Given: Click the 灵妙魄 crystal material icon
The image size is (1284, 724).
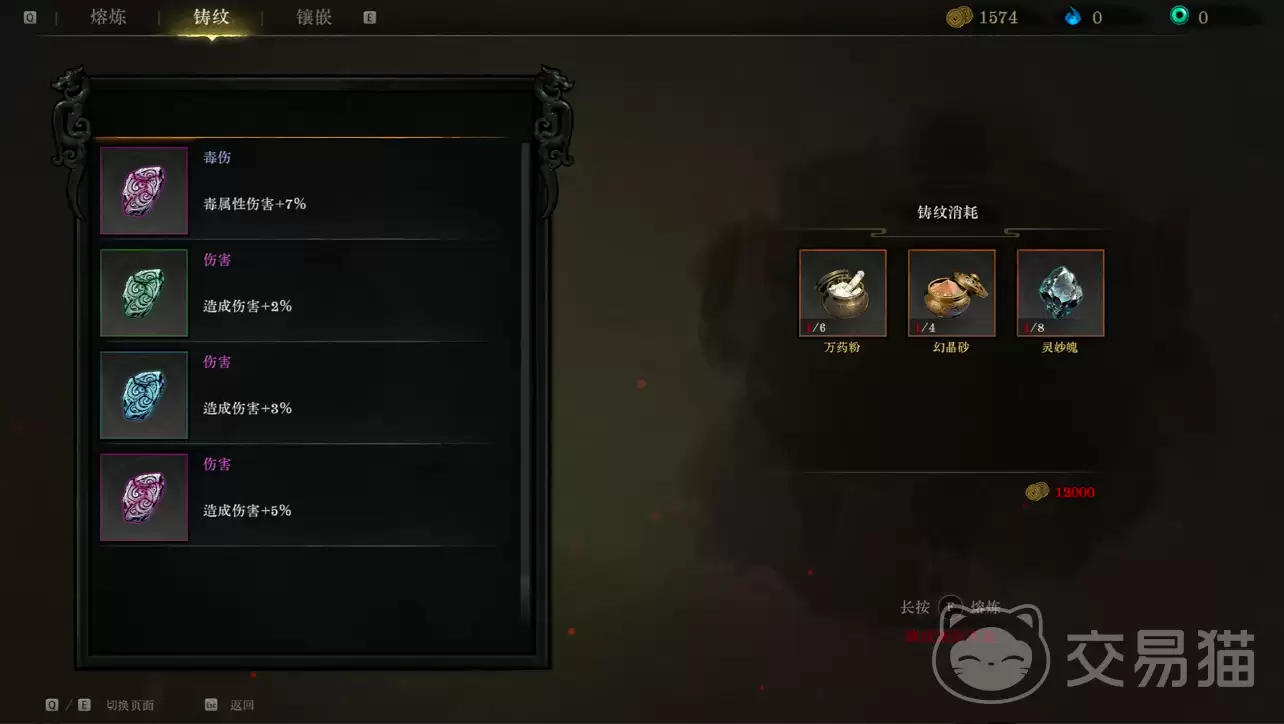Looking at the screenshot, I should pyautogui.click(x=1060, y=293).
